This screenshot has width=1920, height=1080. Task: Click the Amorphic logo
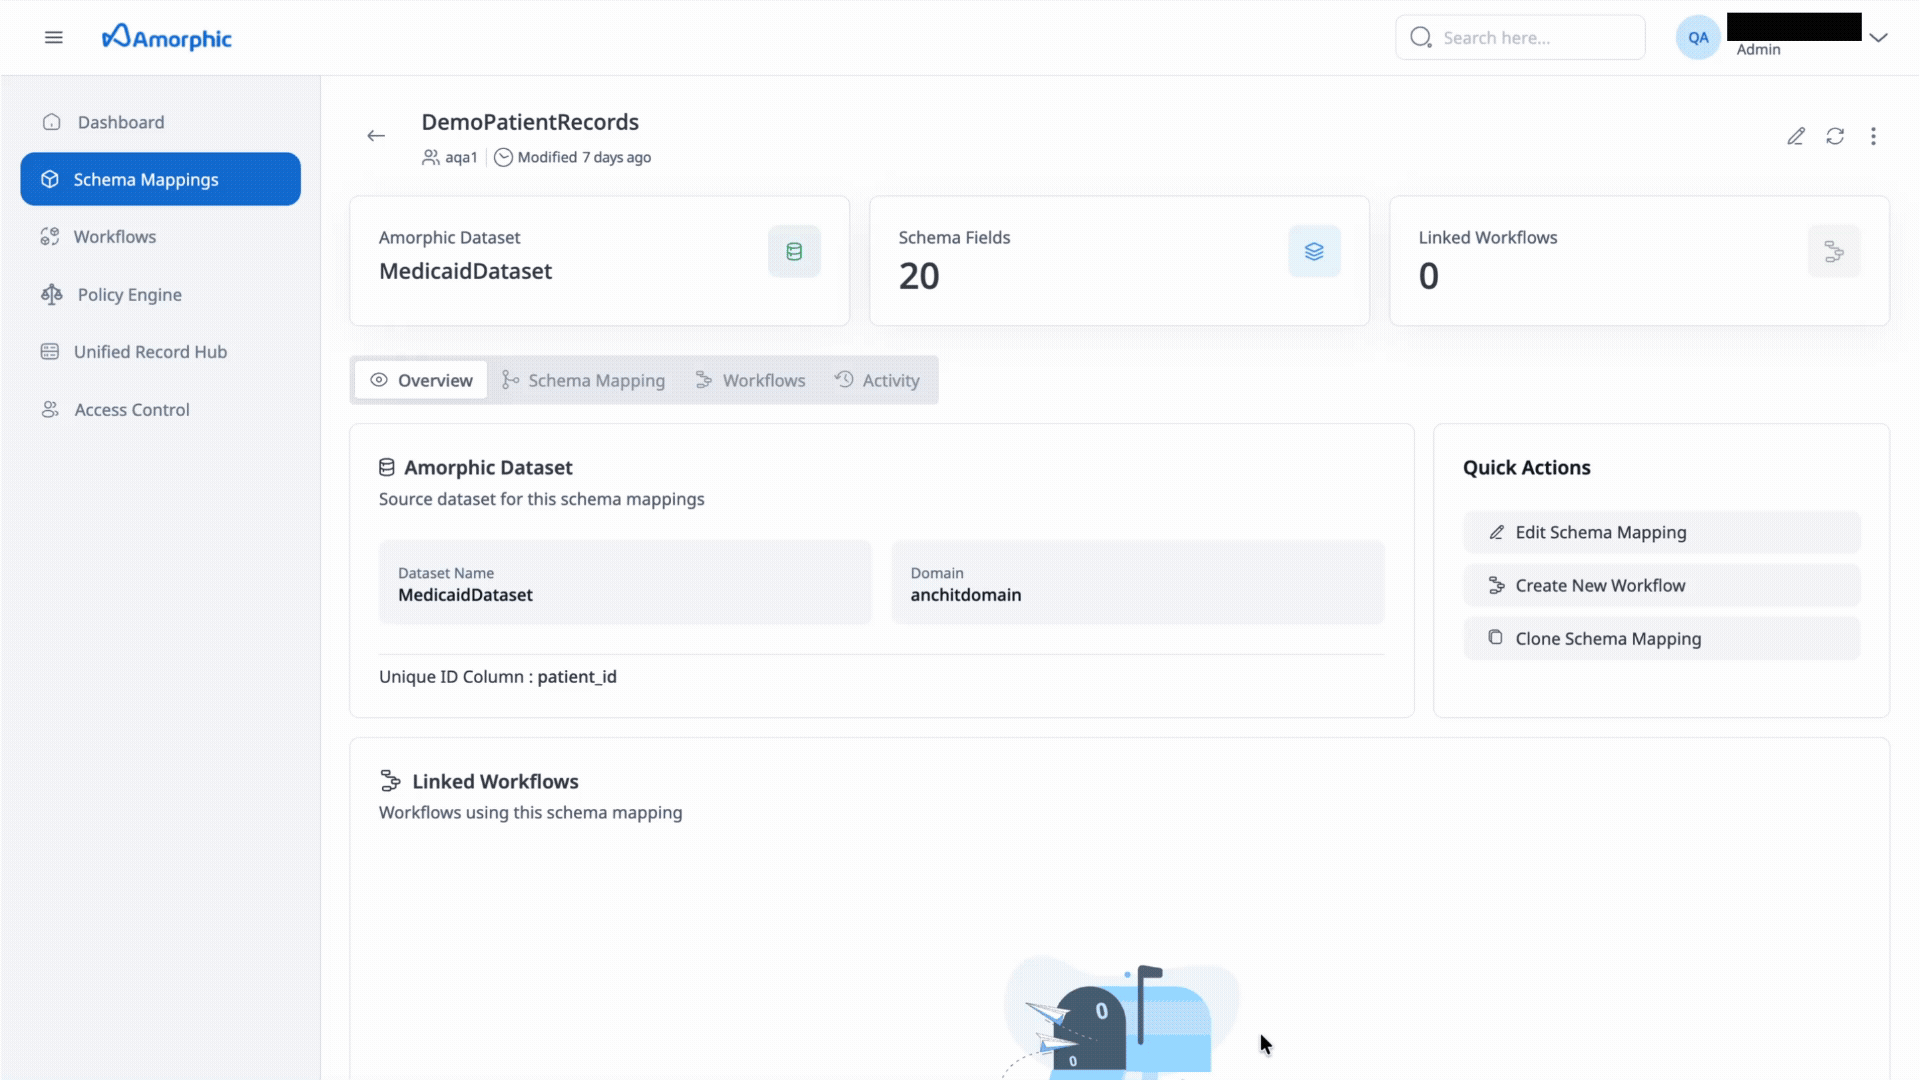166,37
